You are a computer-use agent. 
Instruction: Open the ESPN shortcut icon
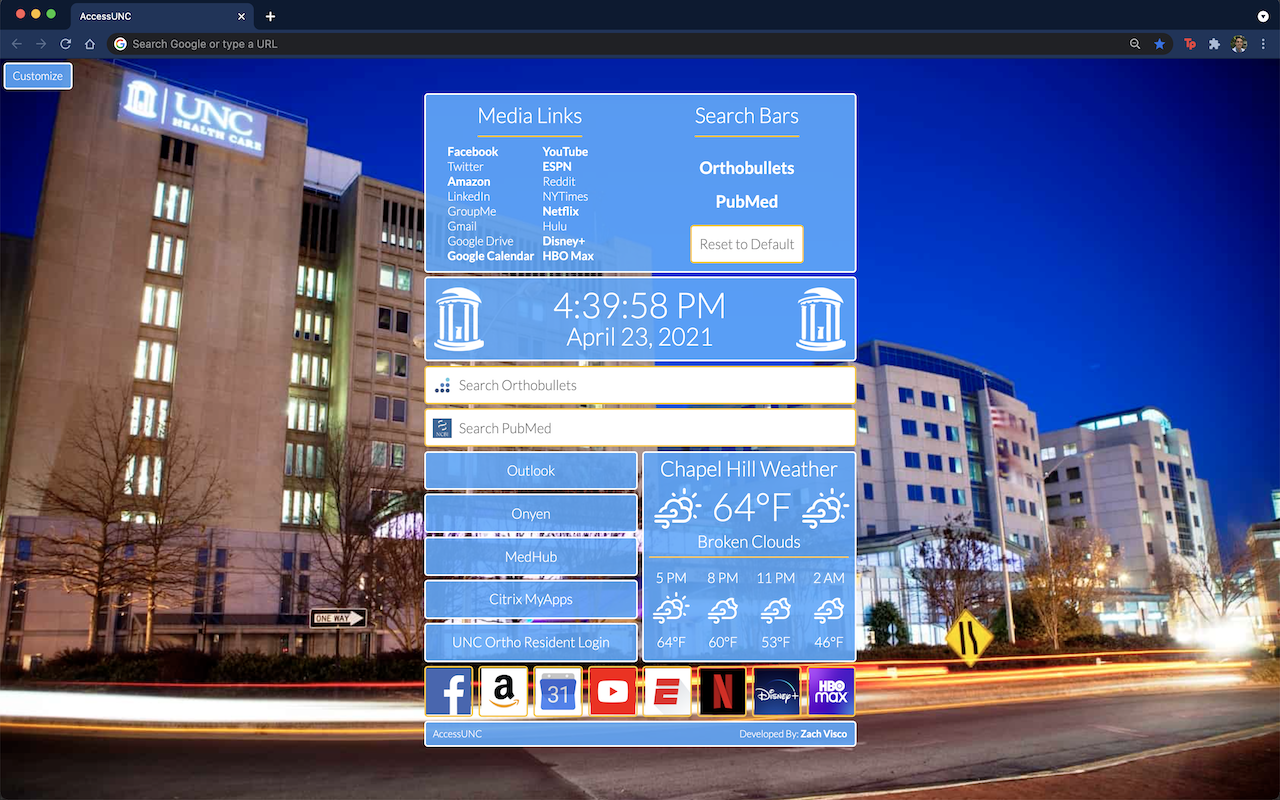pos(667,692)
